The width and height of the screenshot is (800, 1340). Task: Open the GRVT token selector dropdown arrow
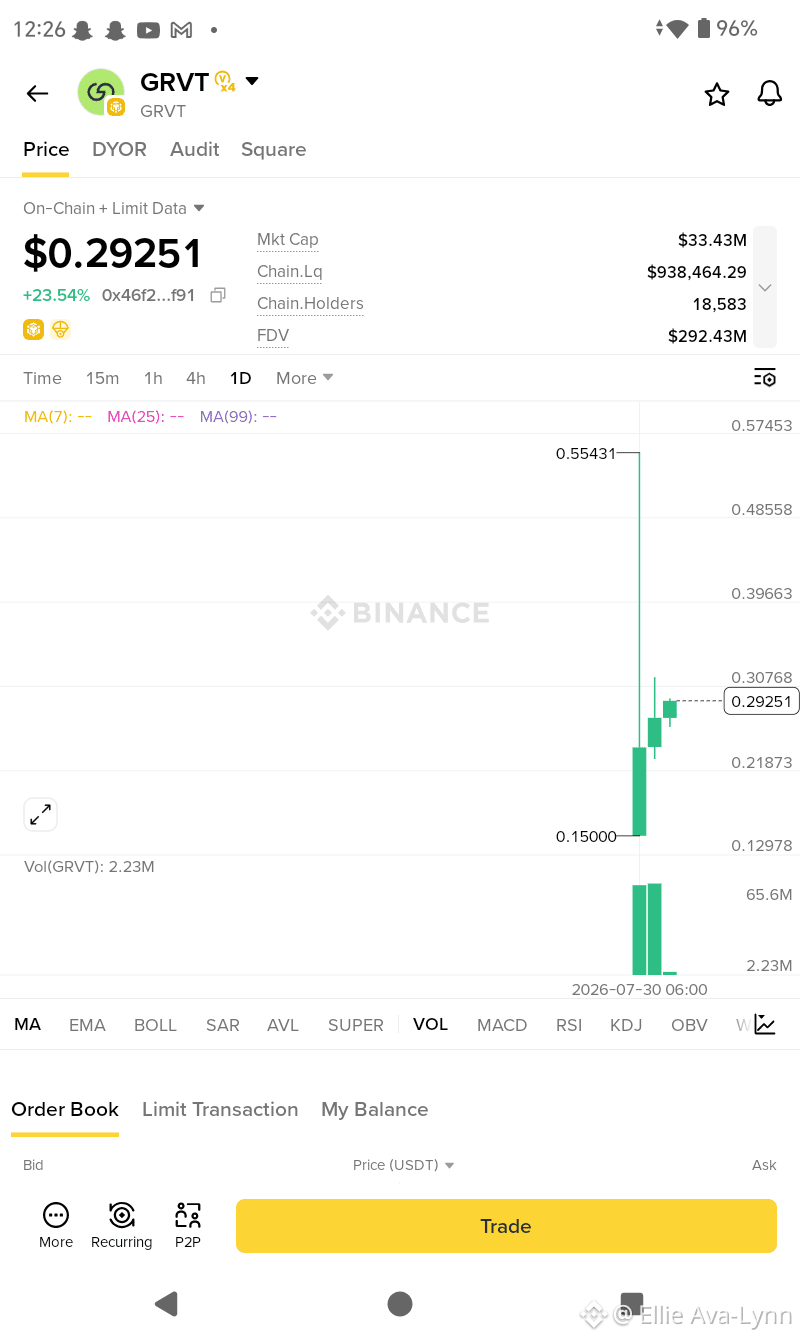[x=252, y=81]
